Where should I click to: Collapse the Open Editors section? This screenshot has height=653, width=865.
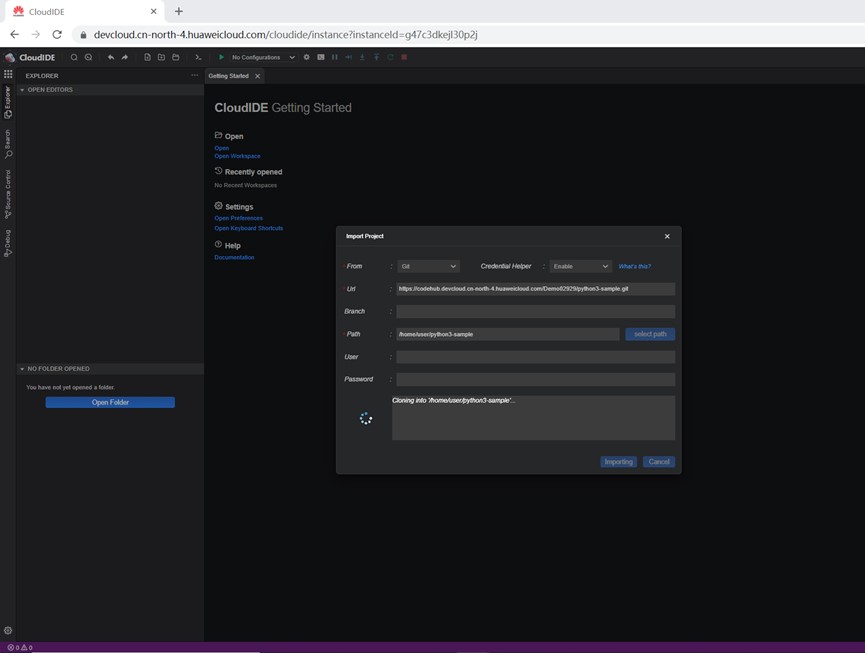tap(49, 90)
